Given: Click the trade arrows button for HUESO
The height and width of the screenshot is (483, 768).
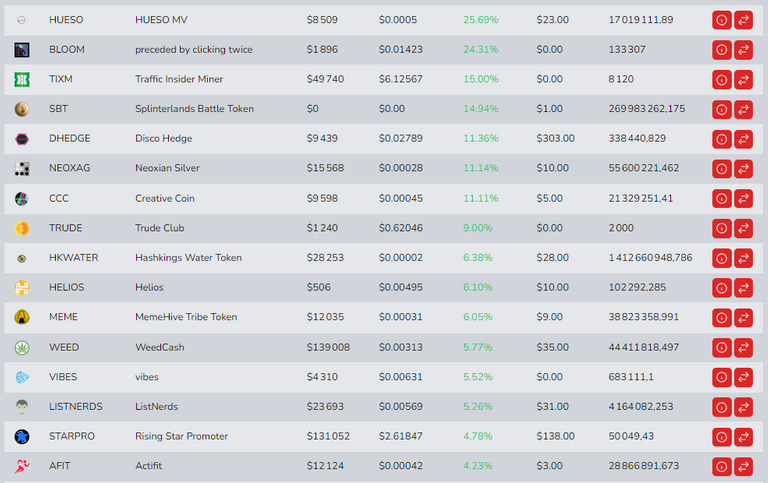Looking at the screenshot, I should (x=744, y=20).
